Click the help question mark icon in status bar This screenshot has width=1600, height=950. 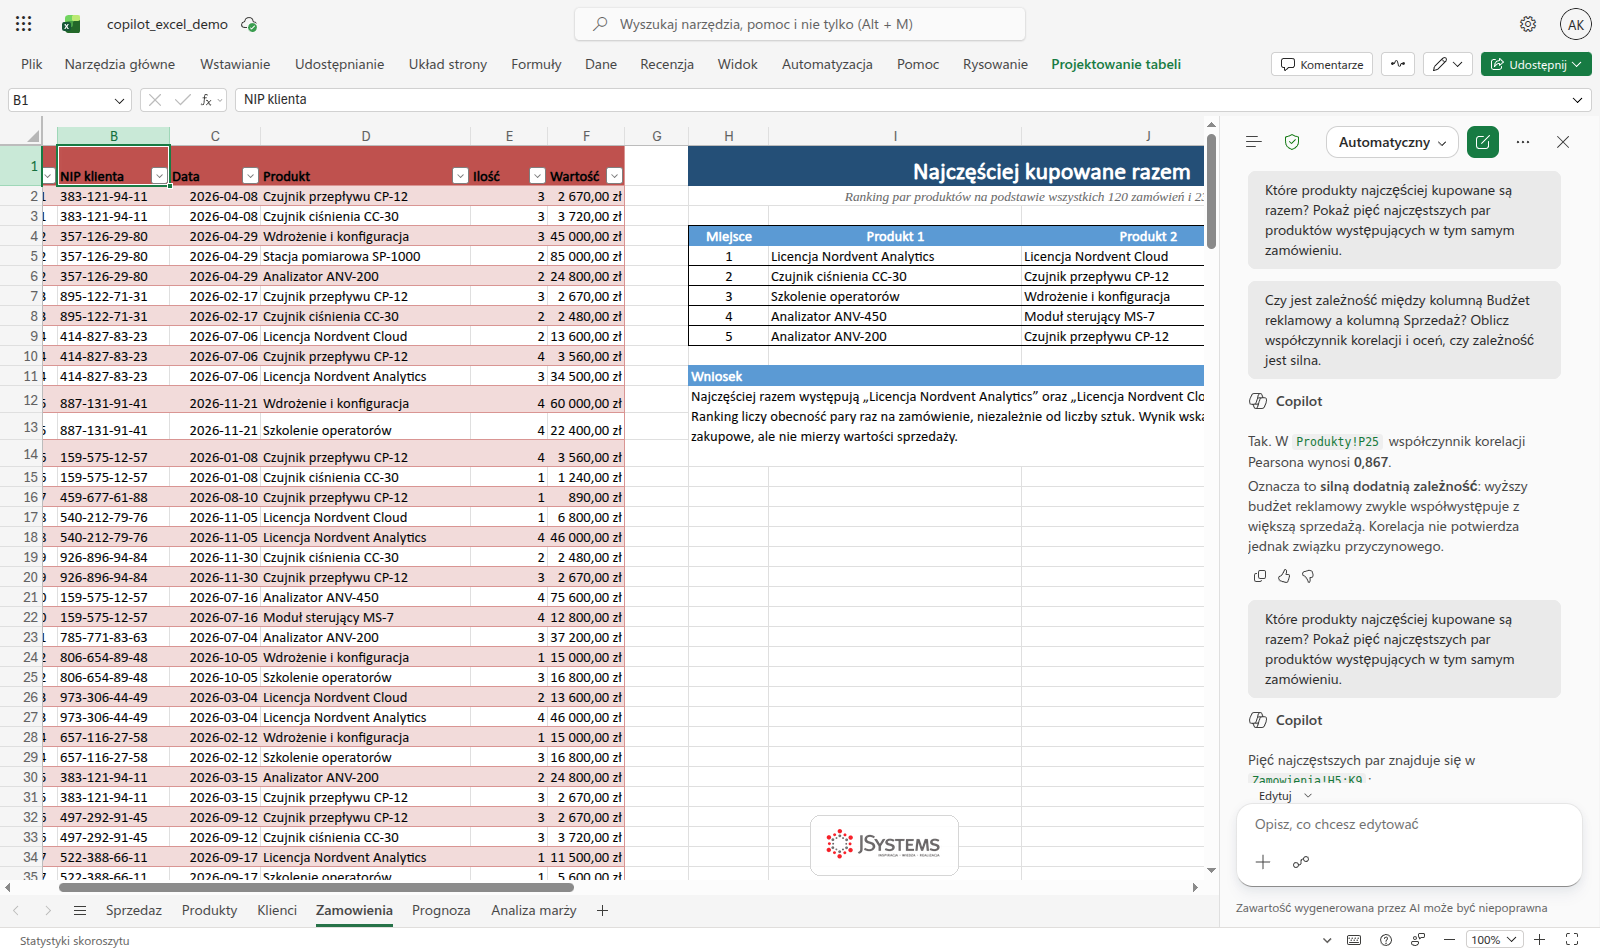coord(1386,940)
